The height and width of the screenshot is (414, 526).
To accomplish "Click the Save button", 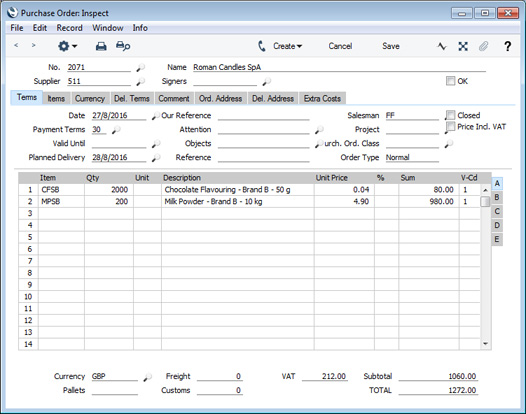I will (x=391, y=46).
